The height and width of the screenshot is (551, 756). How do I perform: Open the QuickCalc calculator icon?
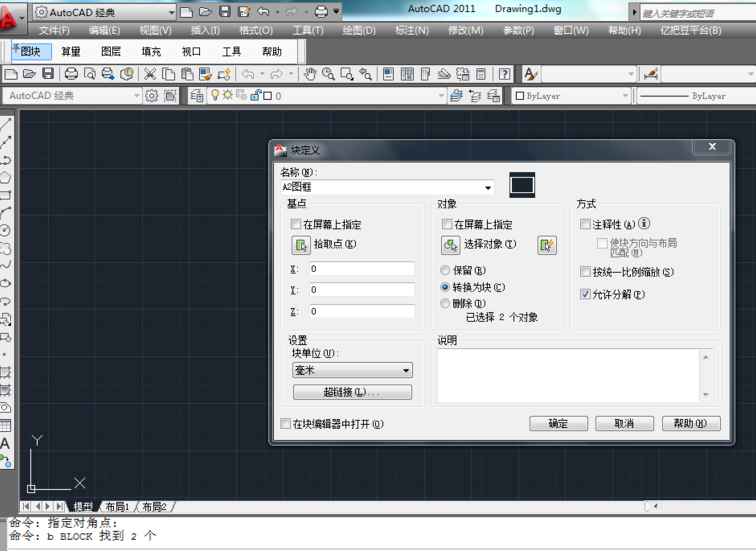click(x=481, y=74)
